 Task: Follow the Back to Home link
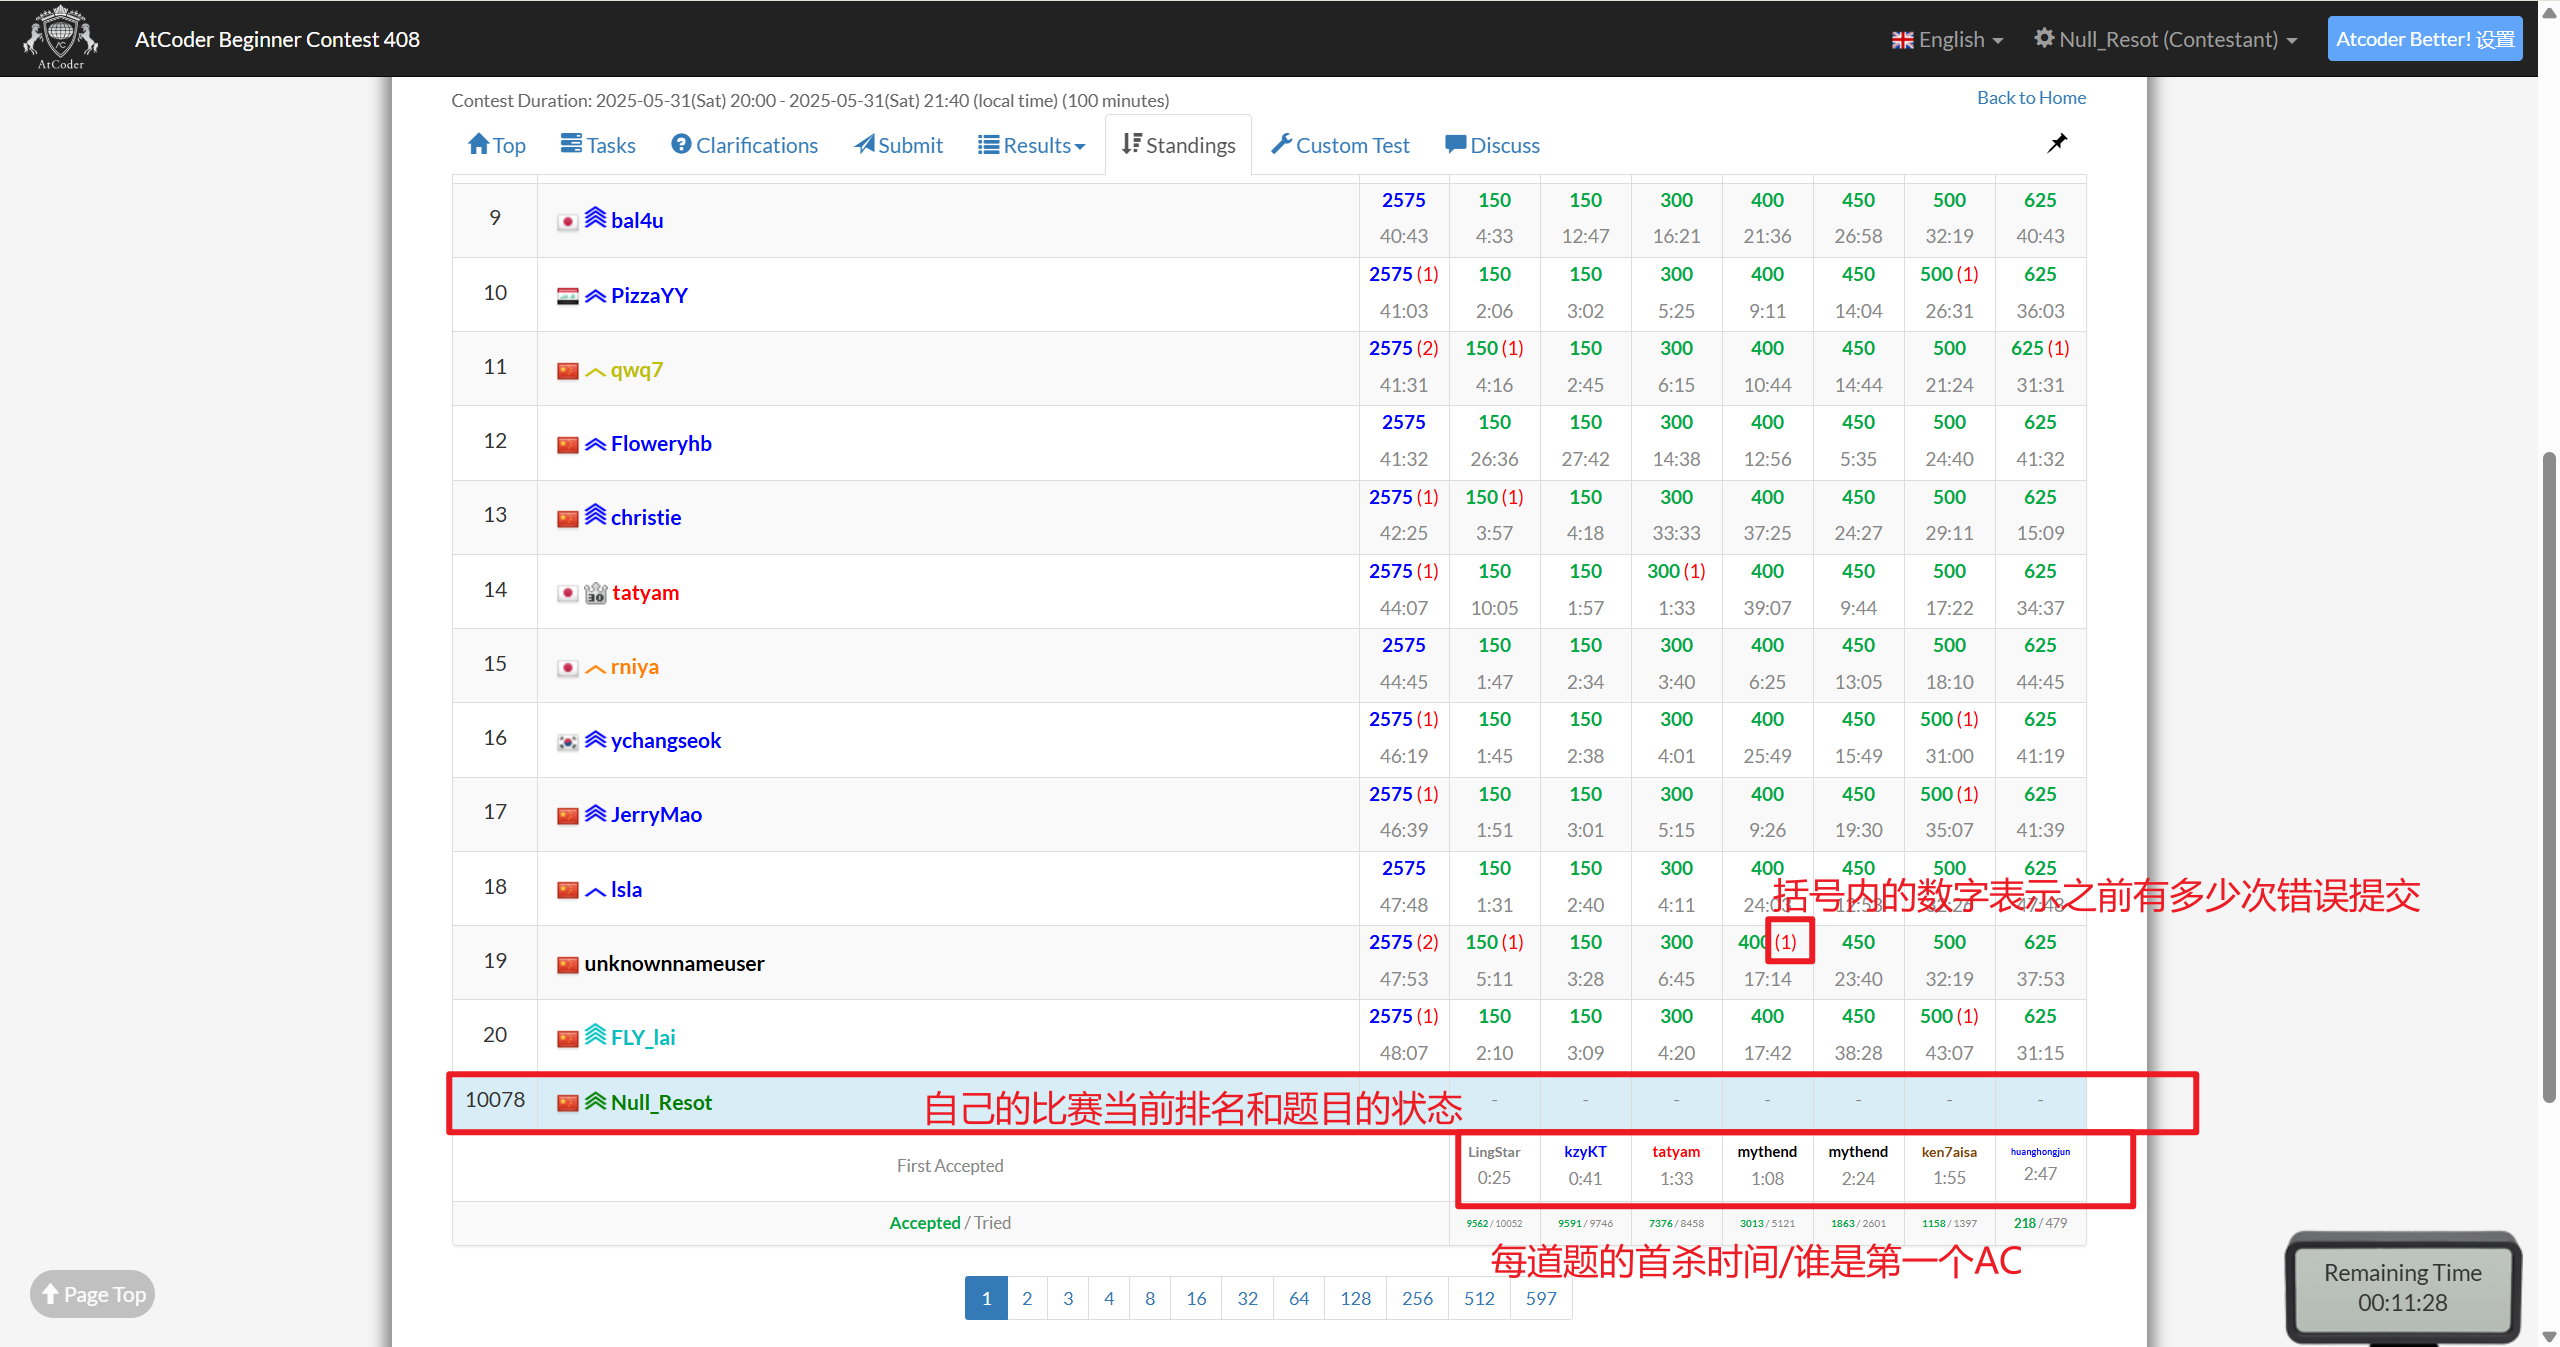(2031, 97)
